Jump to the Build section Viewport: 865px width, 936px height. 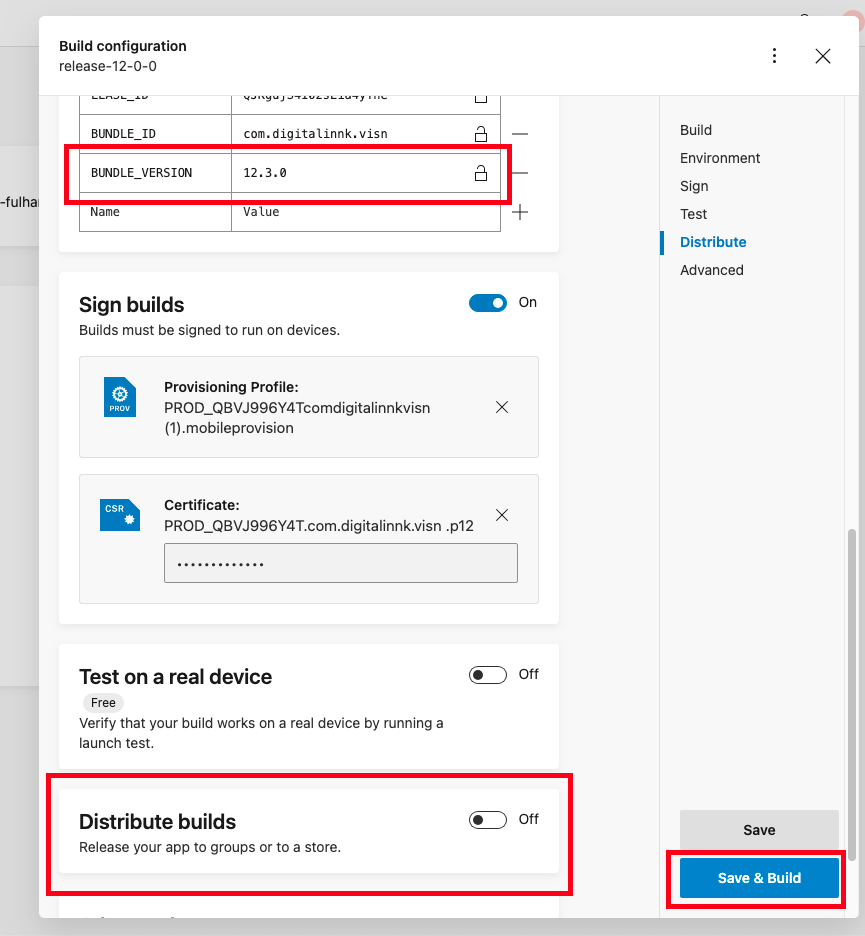(x=696, y=130)
